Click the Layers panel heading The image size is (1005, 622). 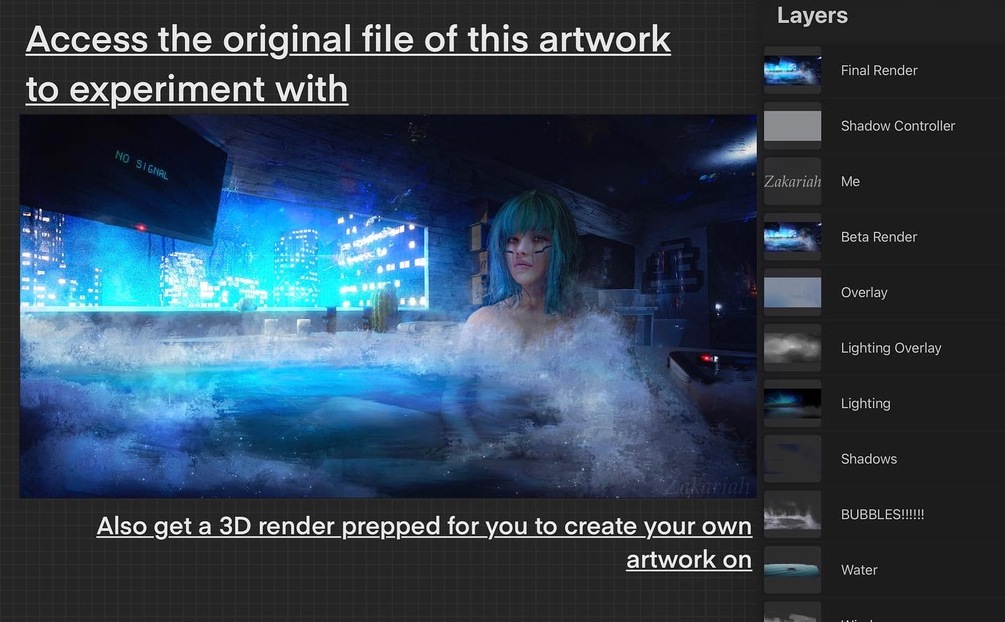coord(812,15)
